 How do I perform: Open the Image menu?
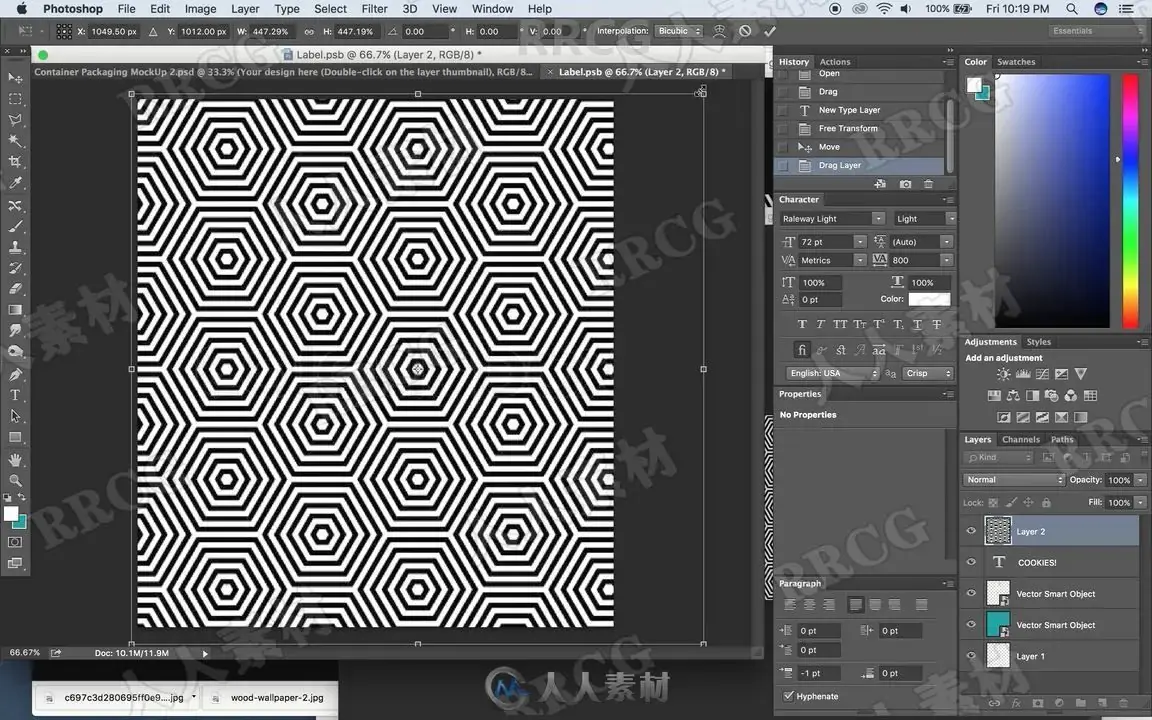pyautogui.click(x=200, y=9)
